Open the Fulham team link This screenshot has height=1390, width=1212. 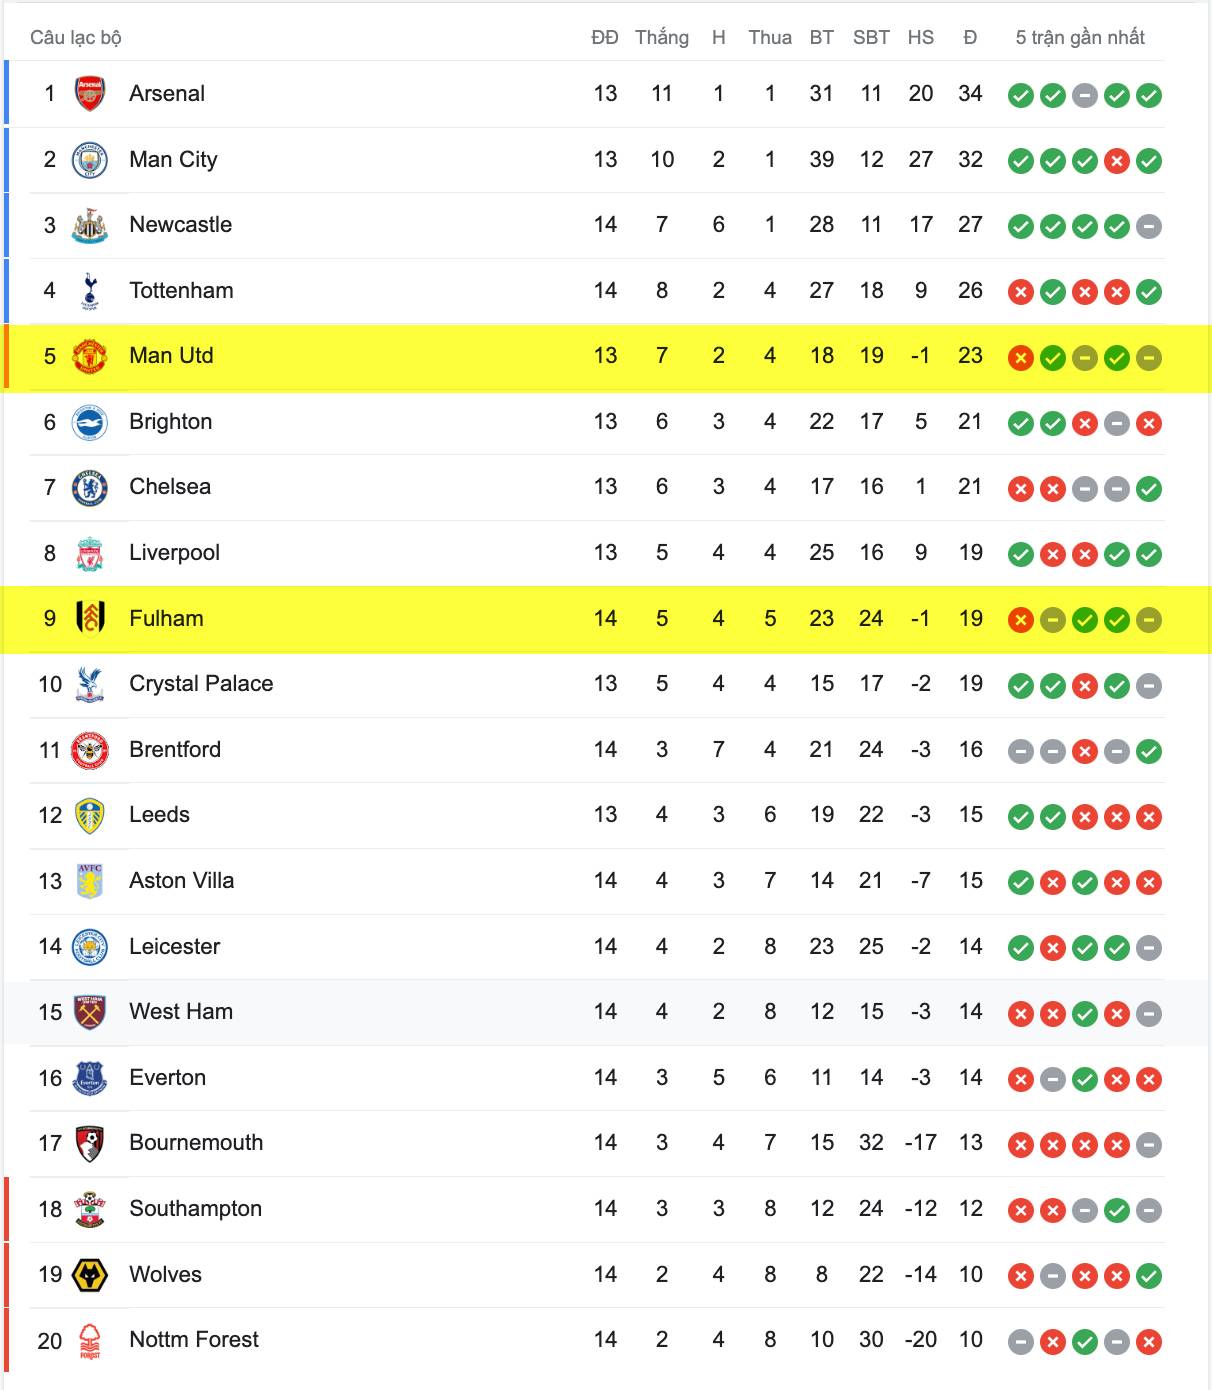(x=166, y=619)
